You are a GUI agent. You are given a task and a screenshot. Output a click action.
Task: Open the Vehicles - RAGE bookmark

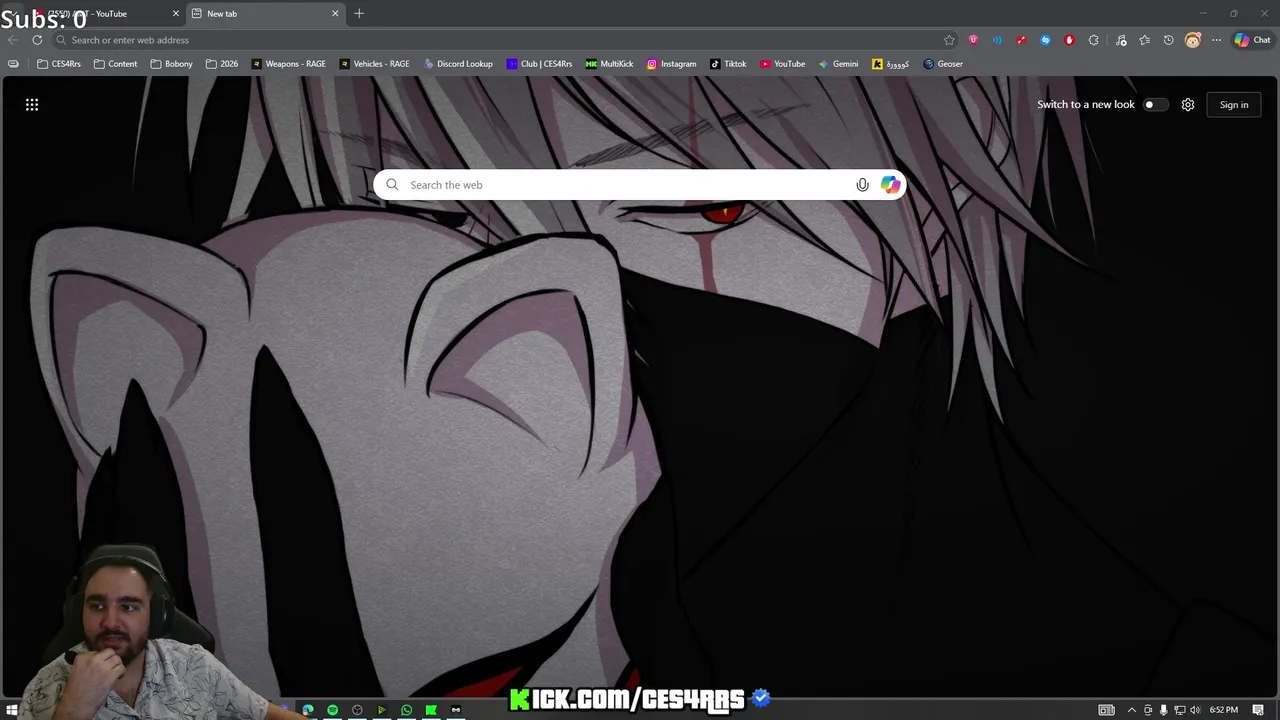(x=374, y=64)
